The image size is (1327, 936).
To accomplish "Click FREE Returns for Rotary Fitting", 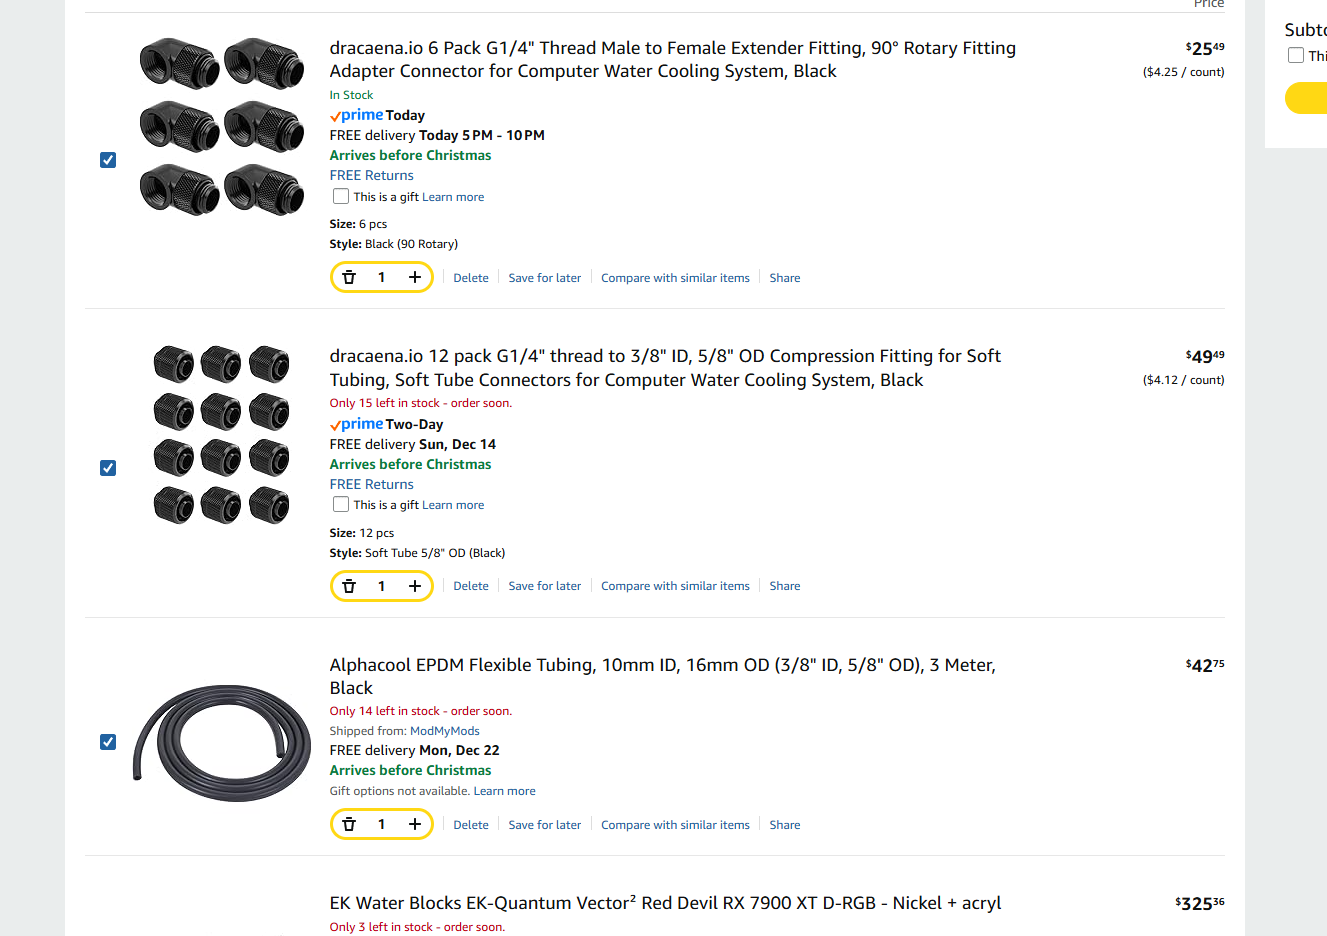I will (371, 175).
